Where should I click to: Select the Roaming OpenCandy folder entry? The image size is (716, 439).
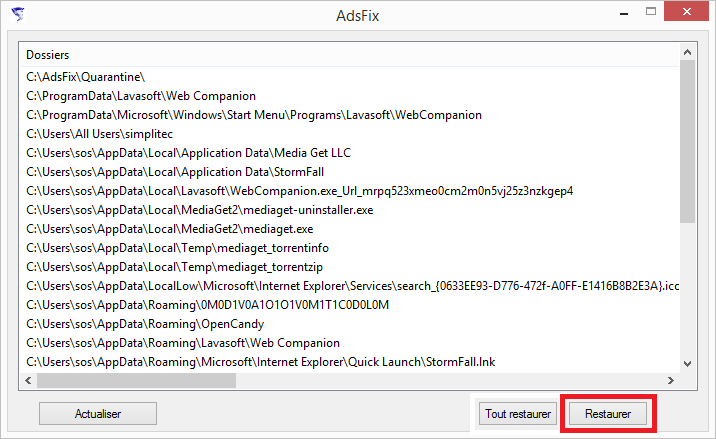pos(145,324)
